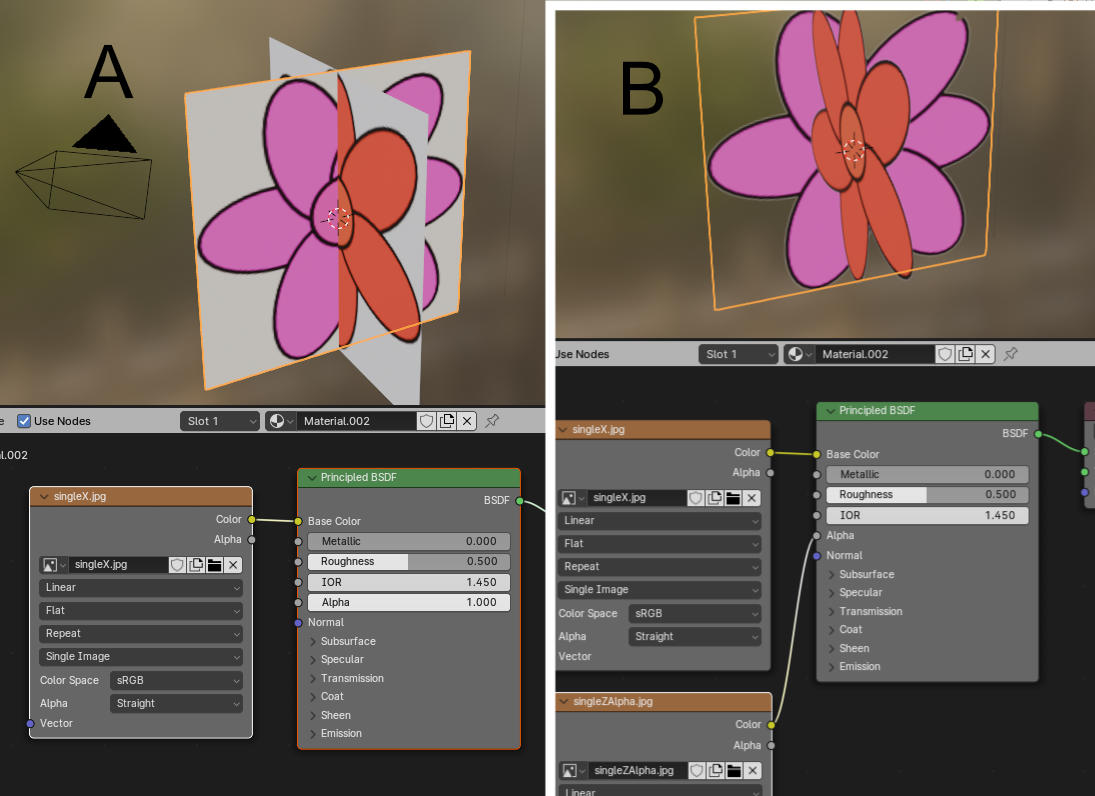This screenshot has height=796, width=1095.
Task: Open image folder icon in singleX.jpg node, view A
Action: [214, 564]
